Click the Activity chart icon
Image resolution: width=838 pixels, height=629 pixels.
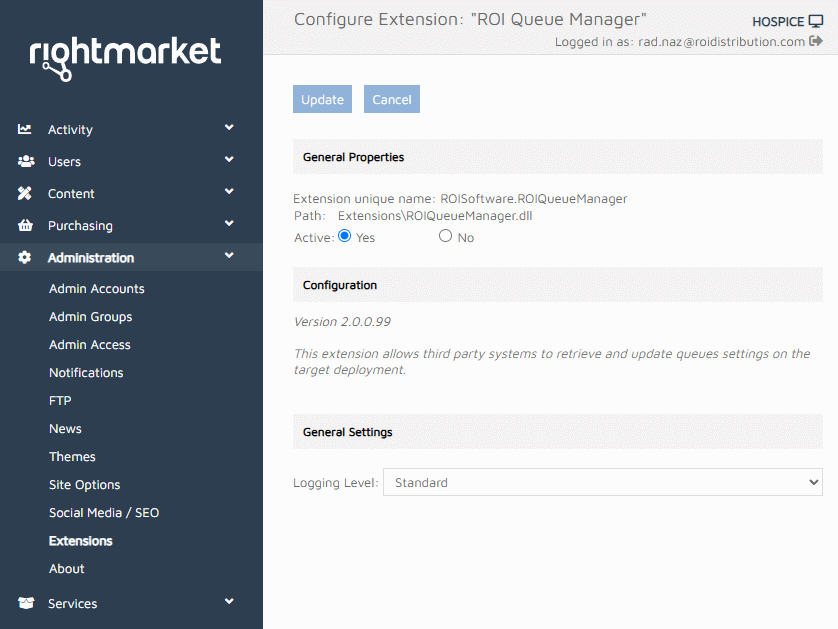25,129
